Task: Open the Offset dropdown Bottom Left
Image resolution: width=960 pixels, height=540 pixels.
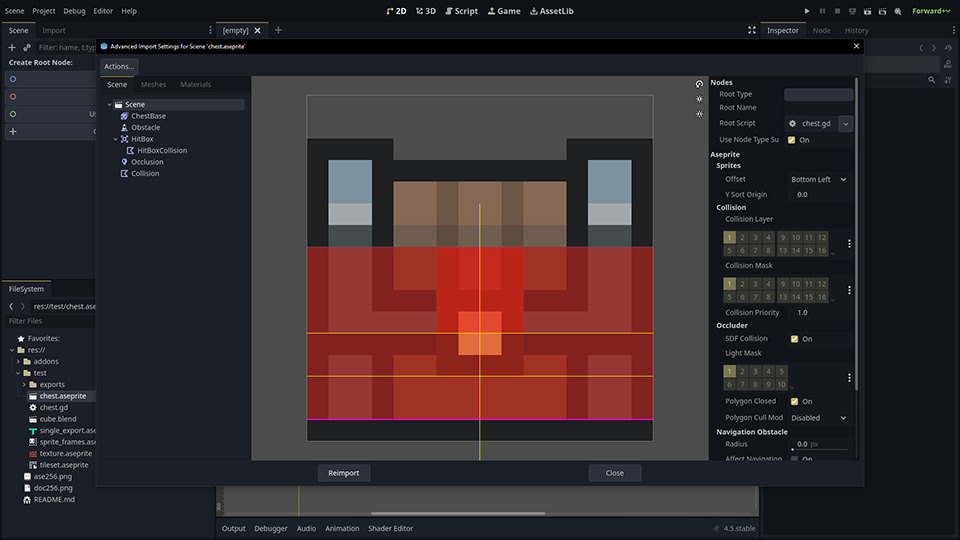Action: 818,179
